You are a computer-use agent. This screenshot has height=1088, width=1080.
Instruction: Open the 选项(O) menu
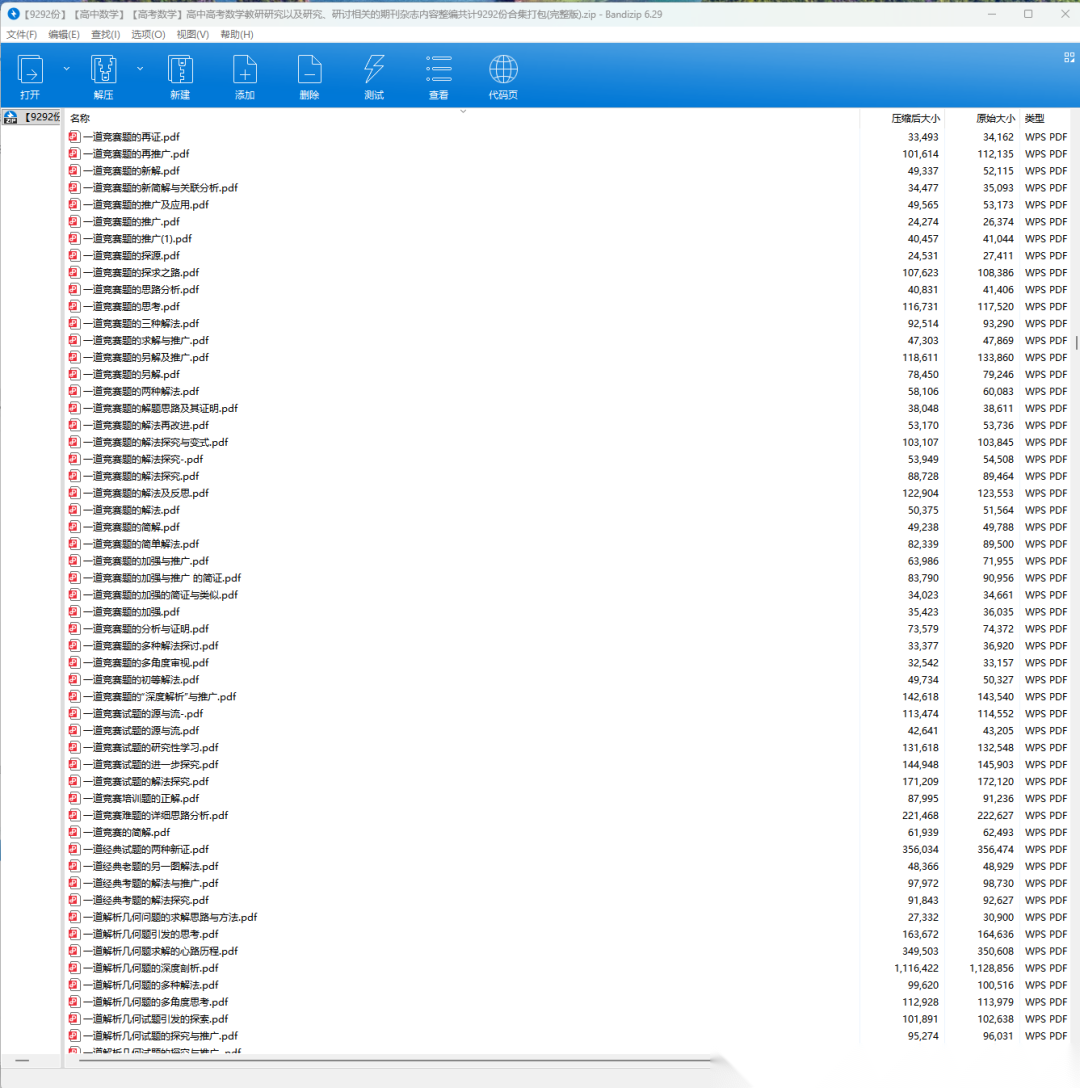(x=148, y=34)
